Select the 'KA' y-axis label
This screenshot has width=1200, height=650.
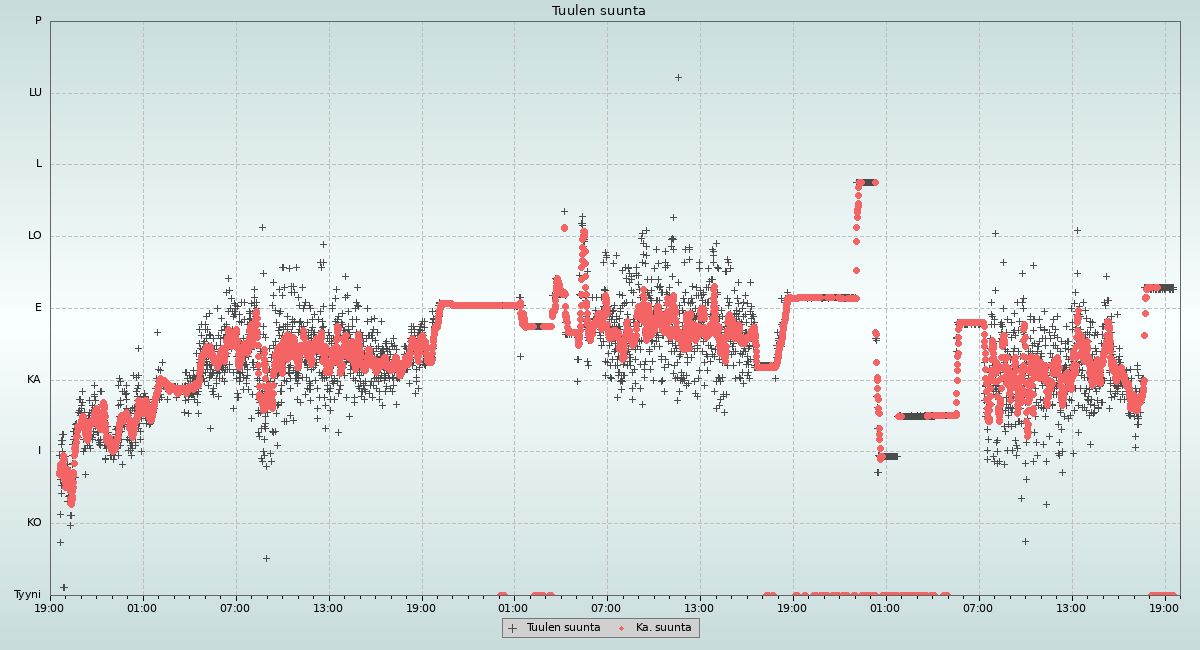pyautogui.click(x=34, y=380)
